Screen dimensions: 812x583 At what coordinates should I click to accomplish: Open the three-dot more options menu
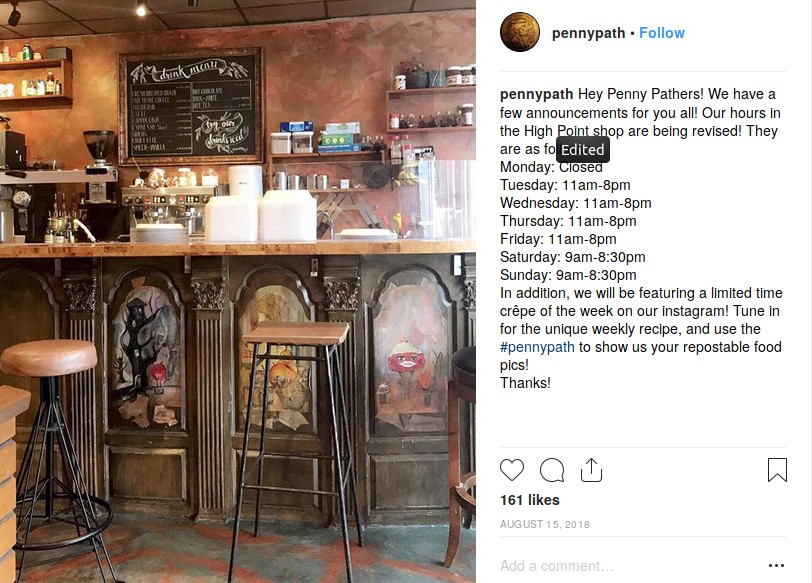click(776, 565)
